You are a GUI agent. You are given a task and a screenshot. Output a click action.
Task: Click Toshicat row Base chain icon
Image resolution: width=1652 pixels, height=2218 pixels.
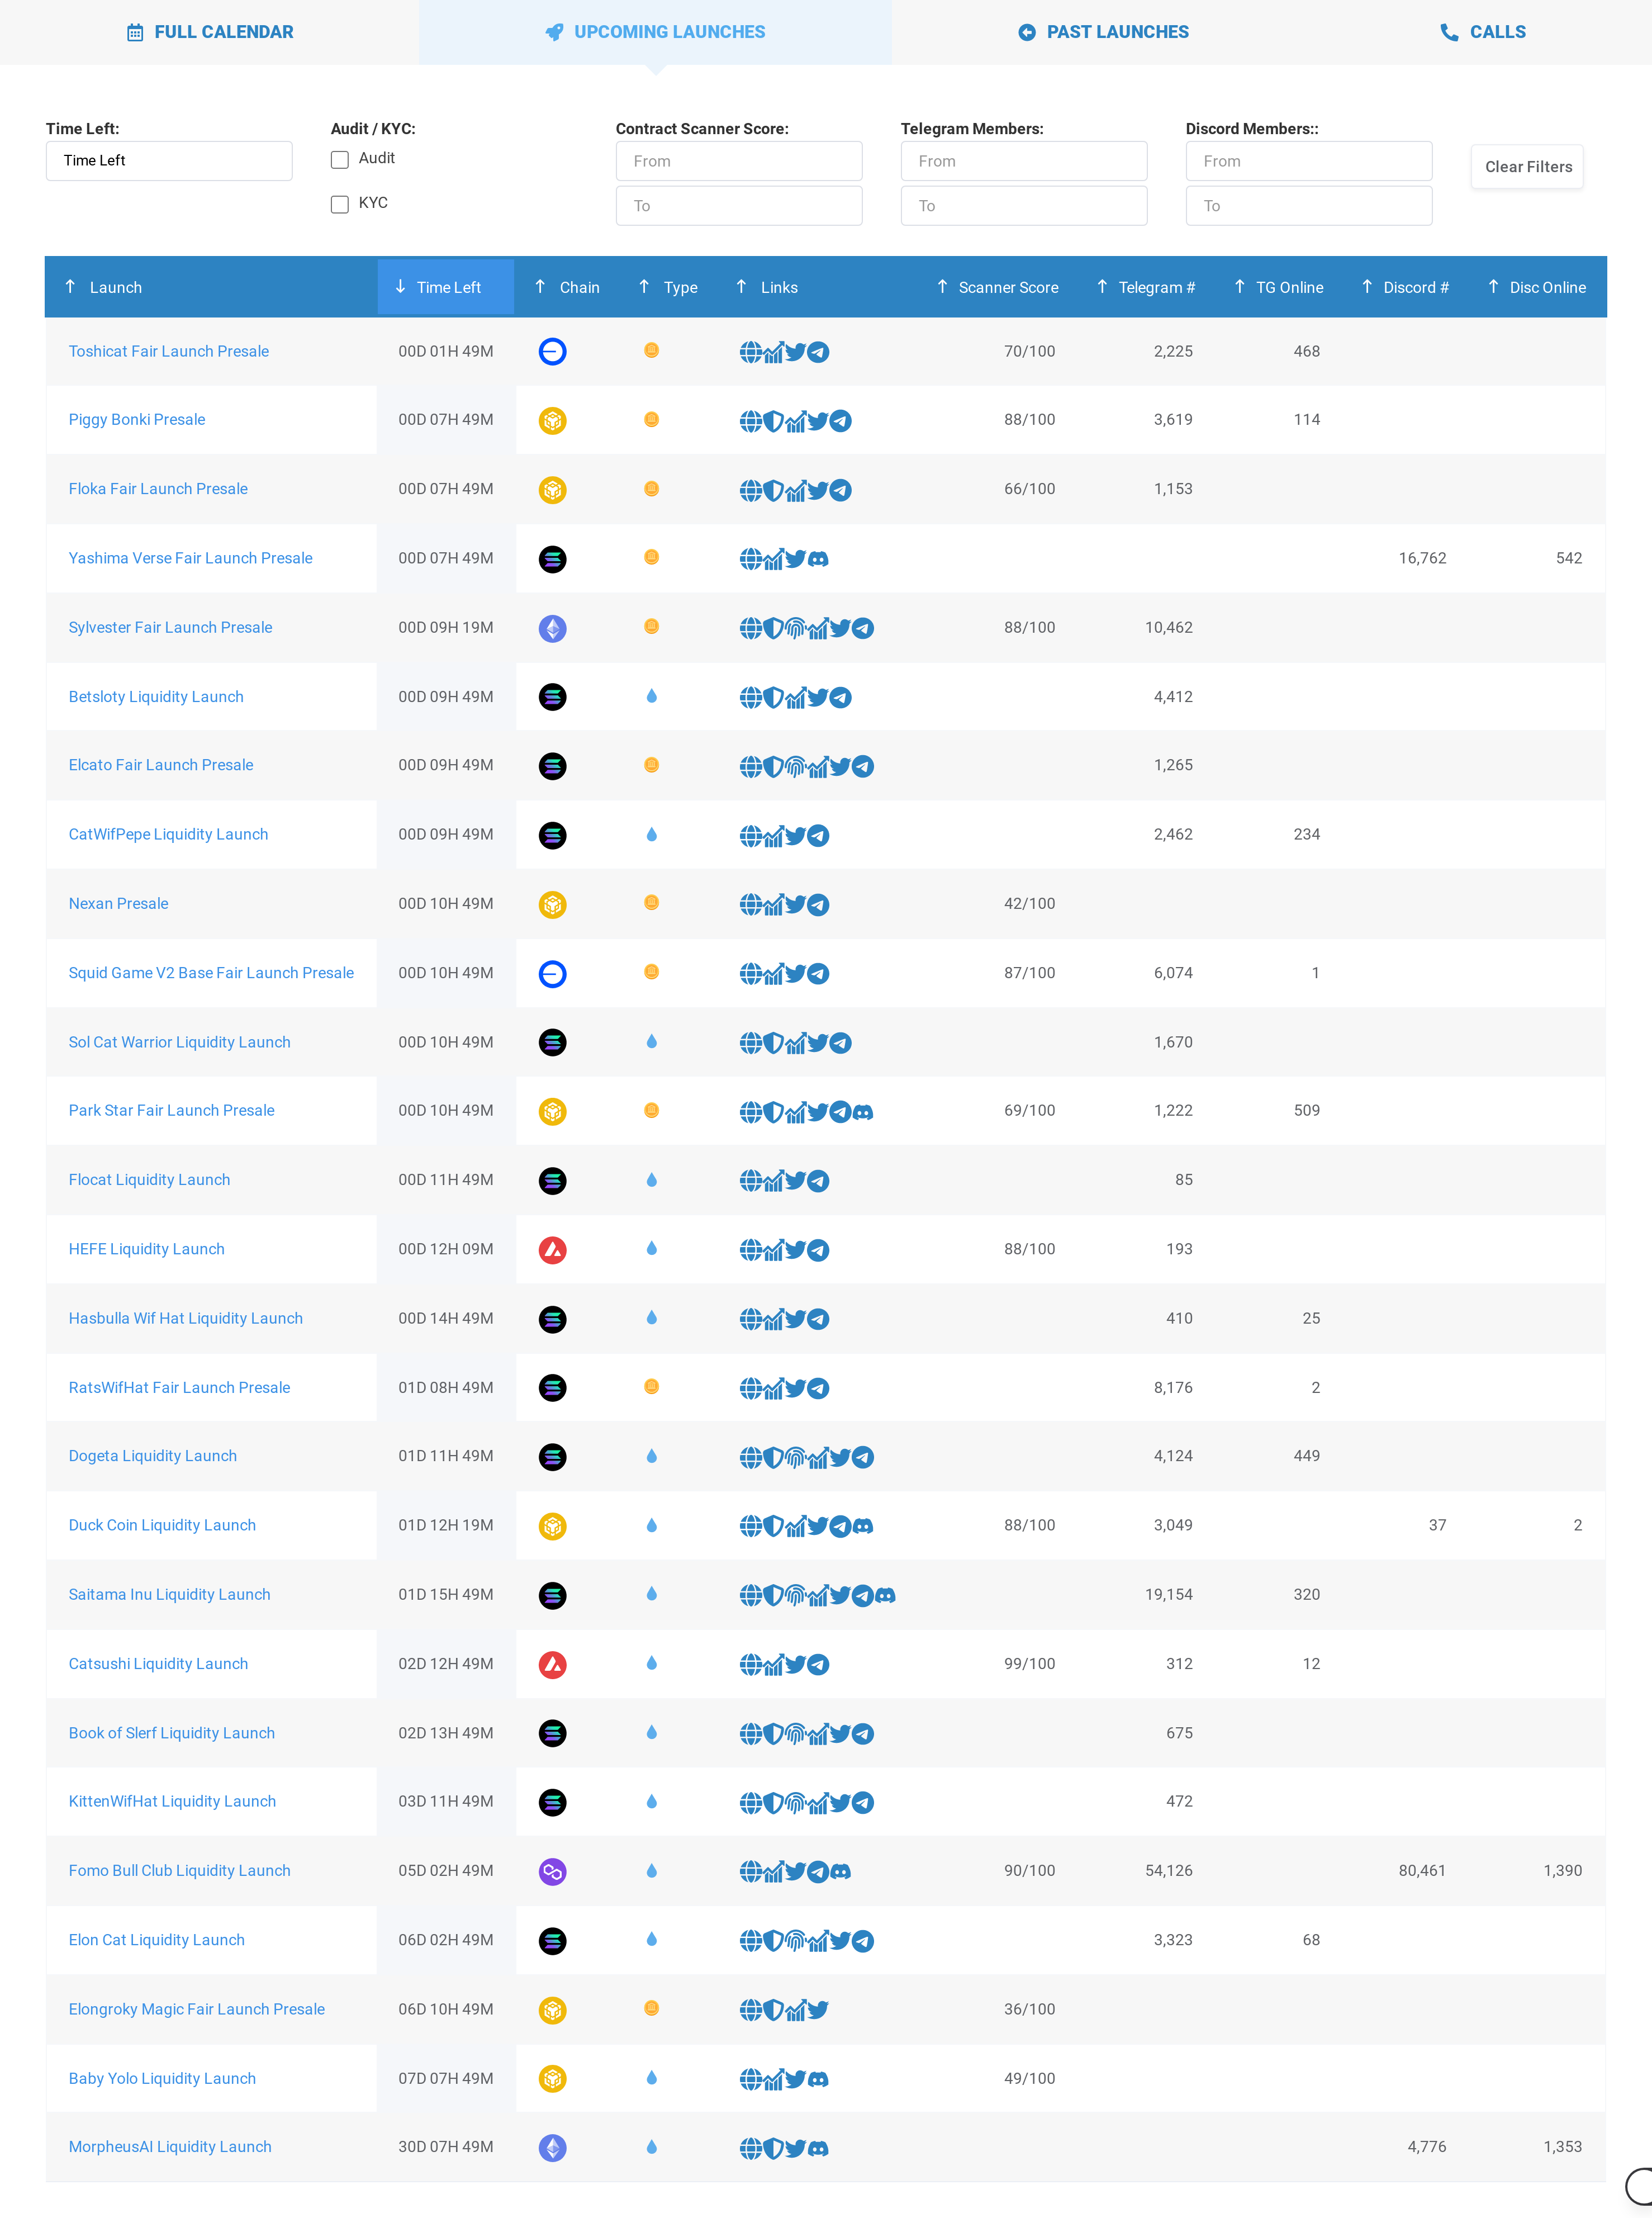pyautogui.click(x=553, y=352)
